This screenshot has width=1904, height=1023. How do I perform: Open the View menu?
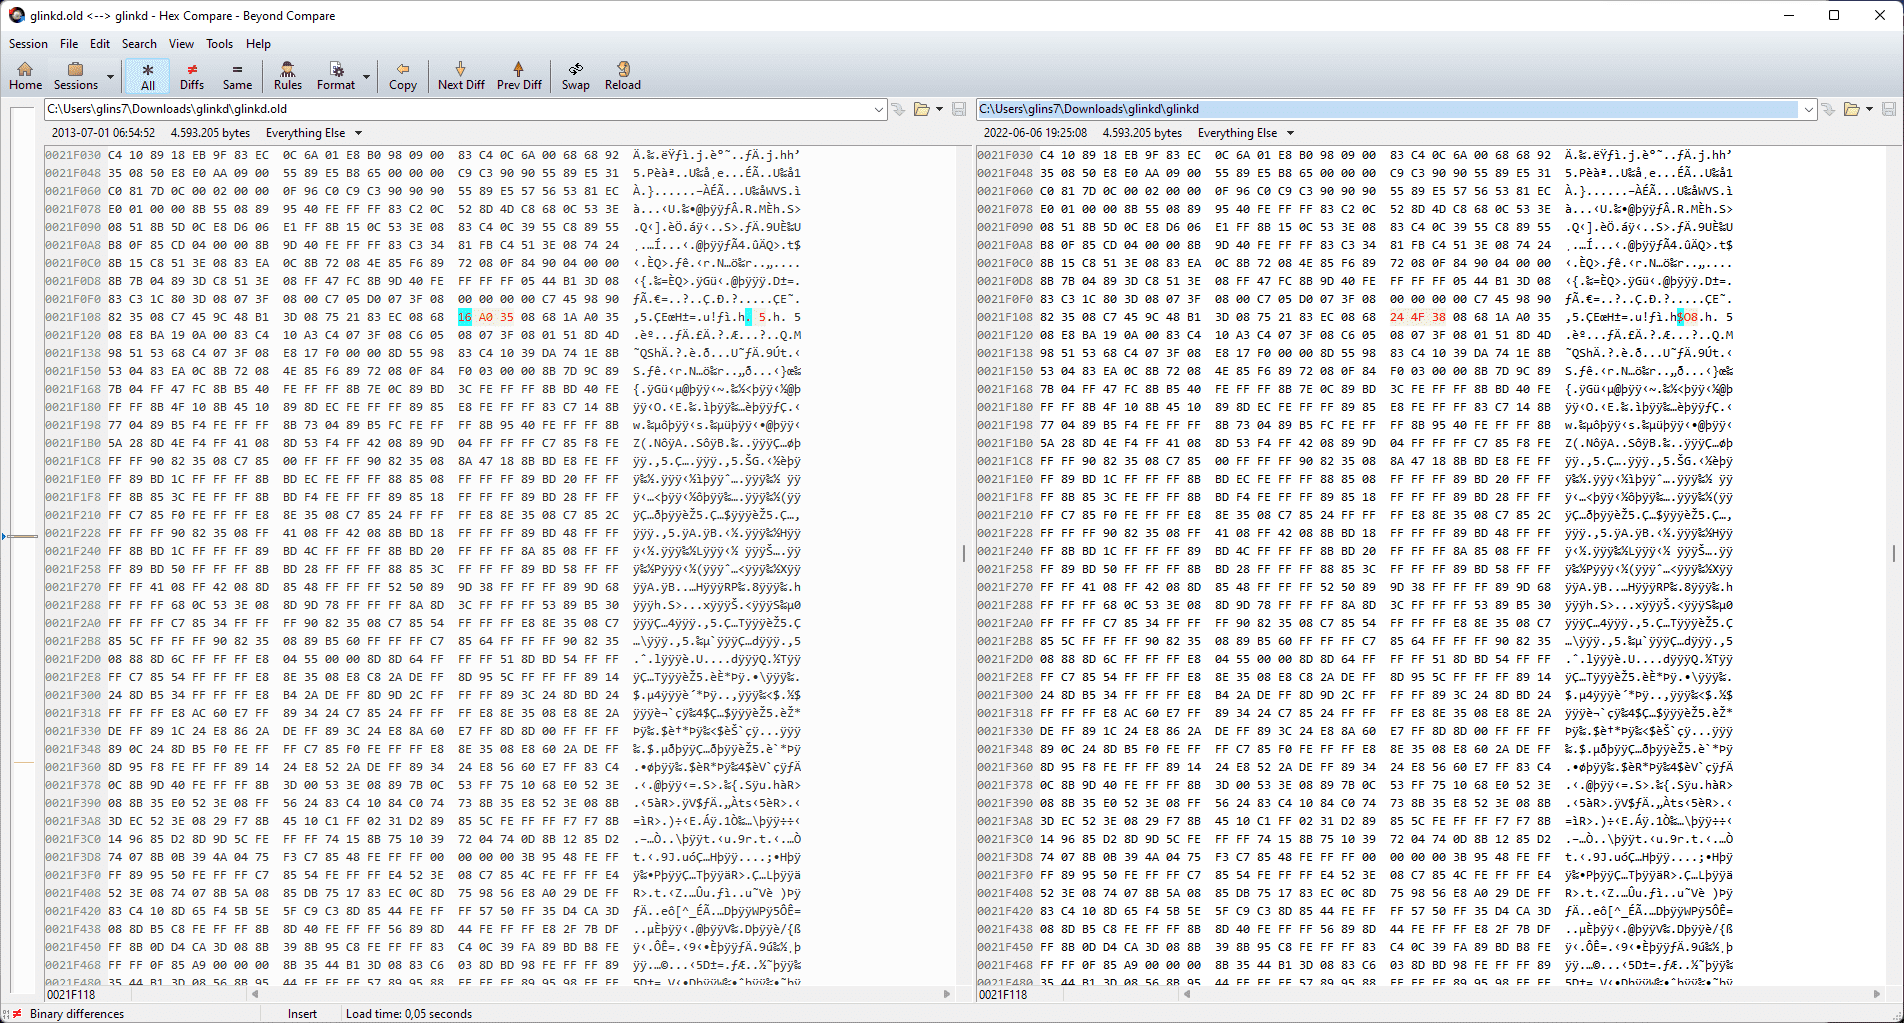[181, 44]
